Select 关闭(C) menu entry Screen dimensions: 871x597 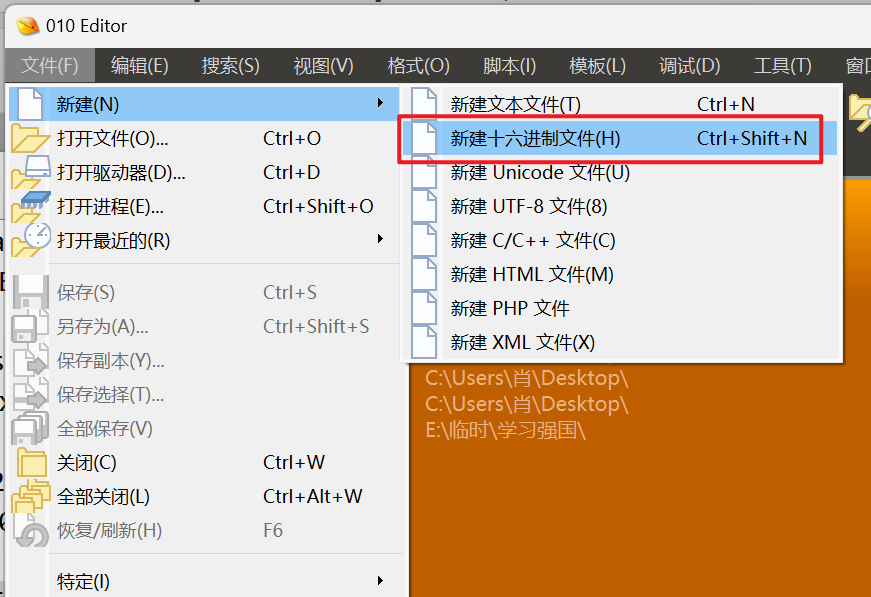tap(204, 462)
